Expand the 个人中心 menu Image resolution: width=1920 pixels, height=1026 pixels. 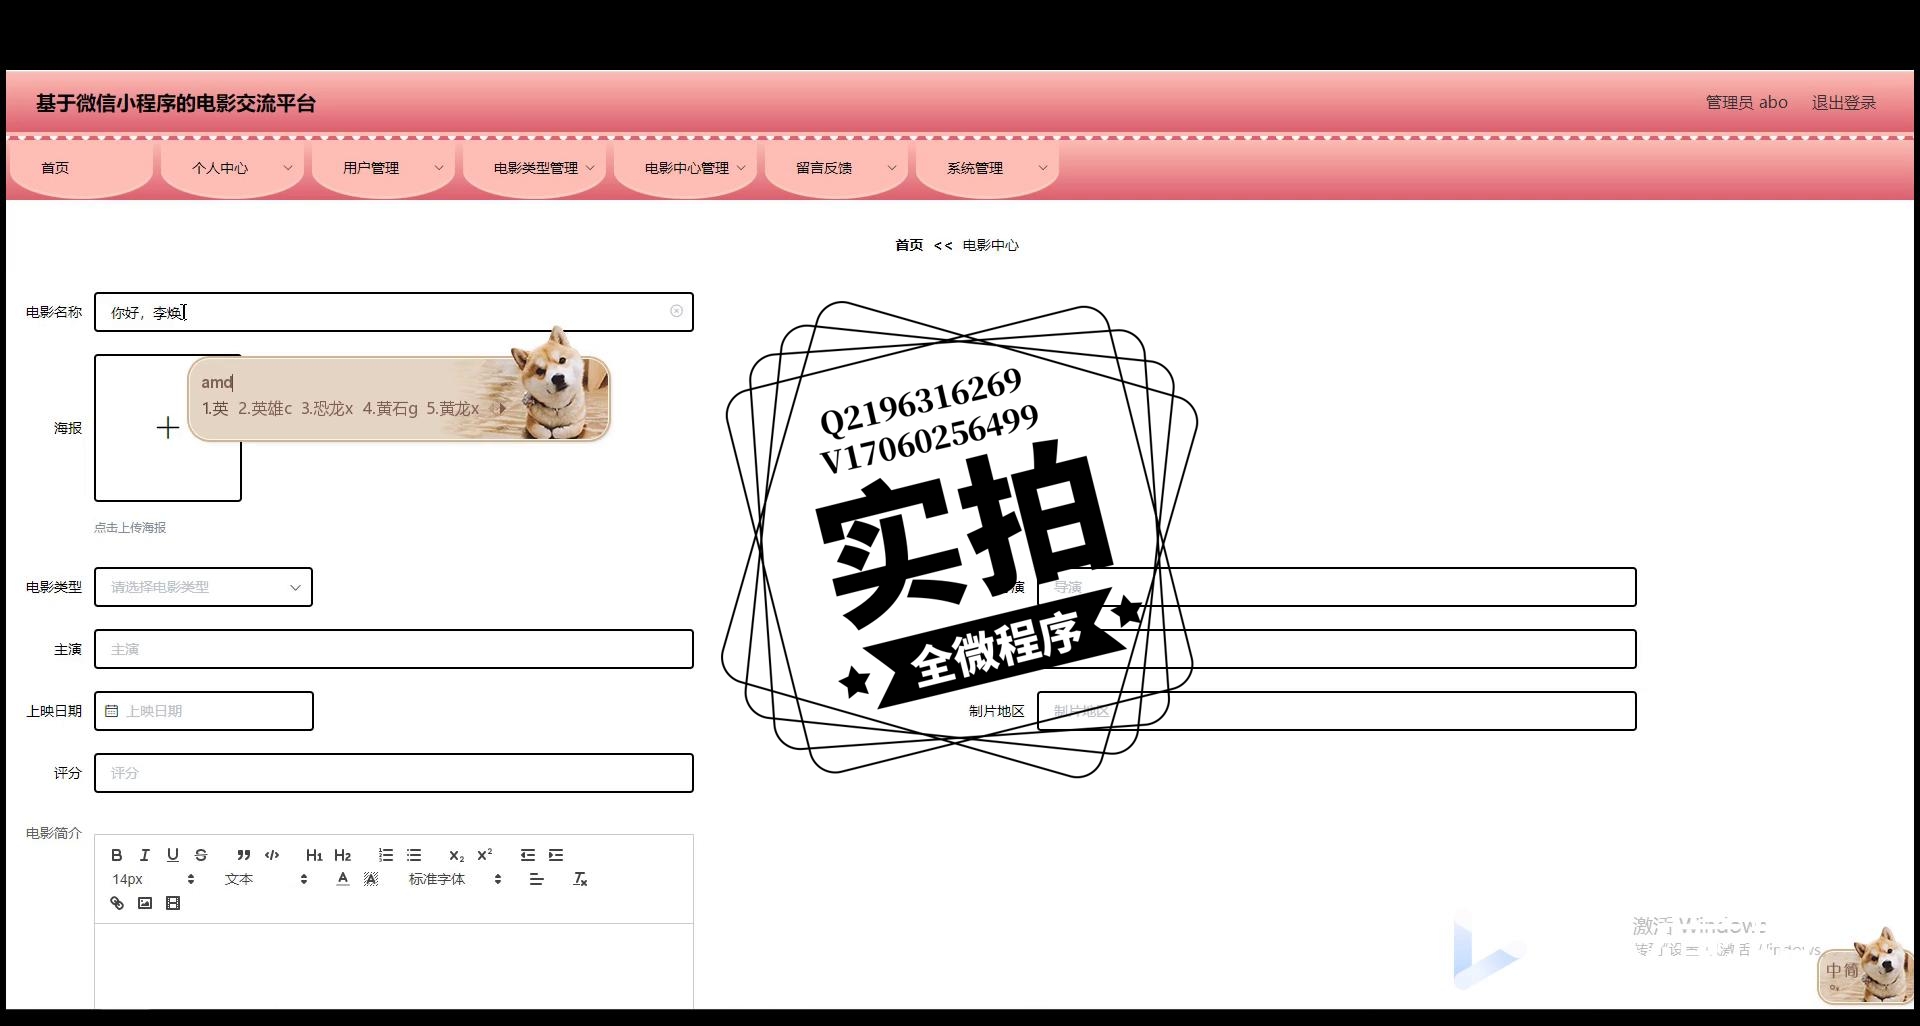tap(233, 168)
